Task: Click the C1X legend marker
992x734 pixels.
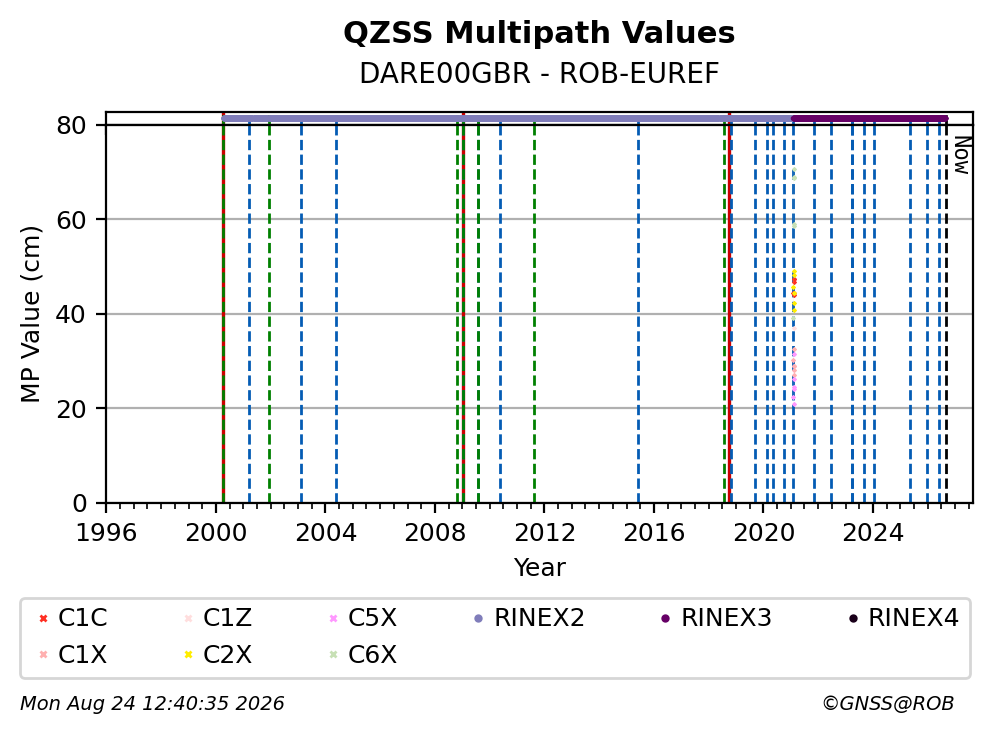Action: (x=43, y=655)
